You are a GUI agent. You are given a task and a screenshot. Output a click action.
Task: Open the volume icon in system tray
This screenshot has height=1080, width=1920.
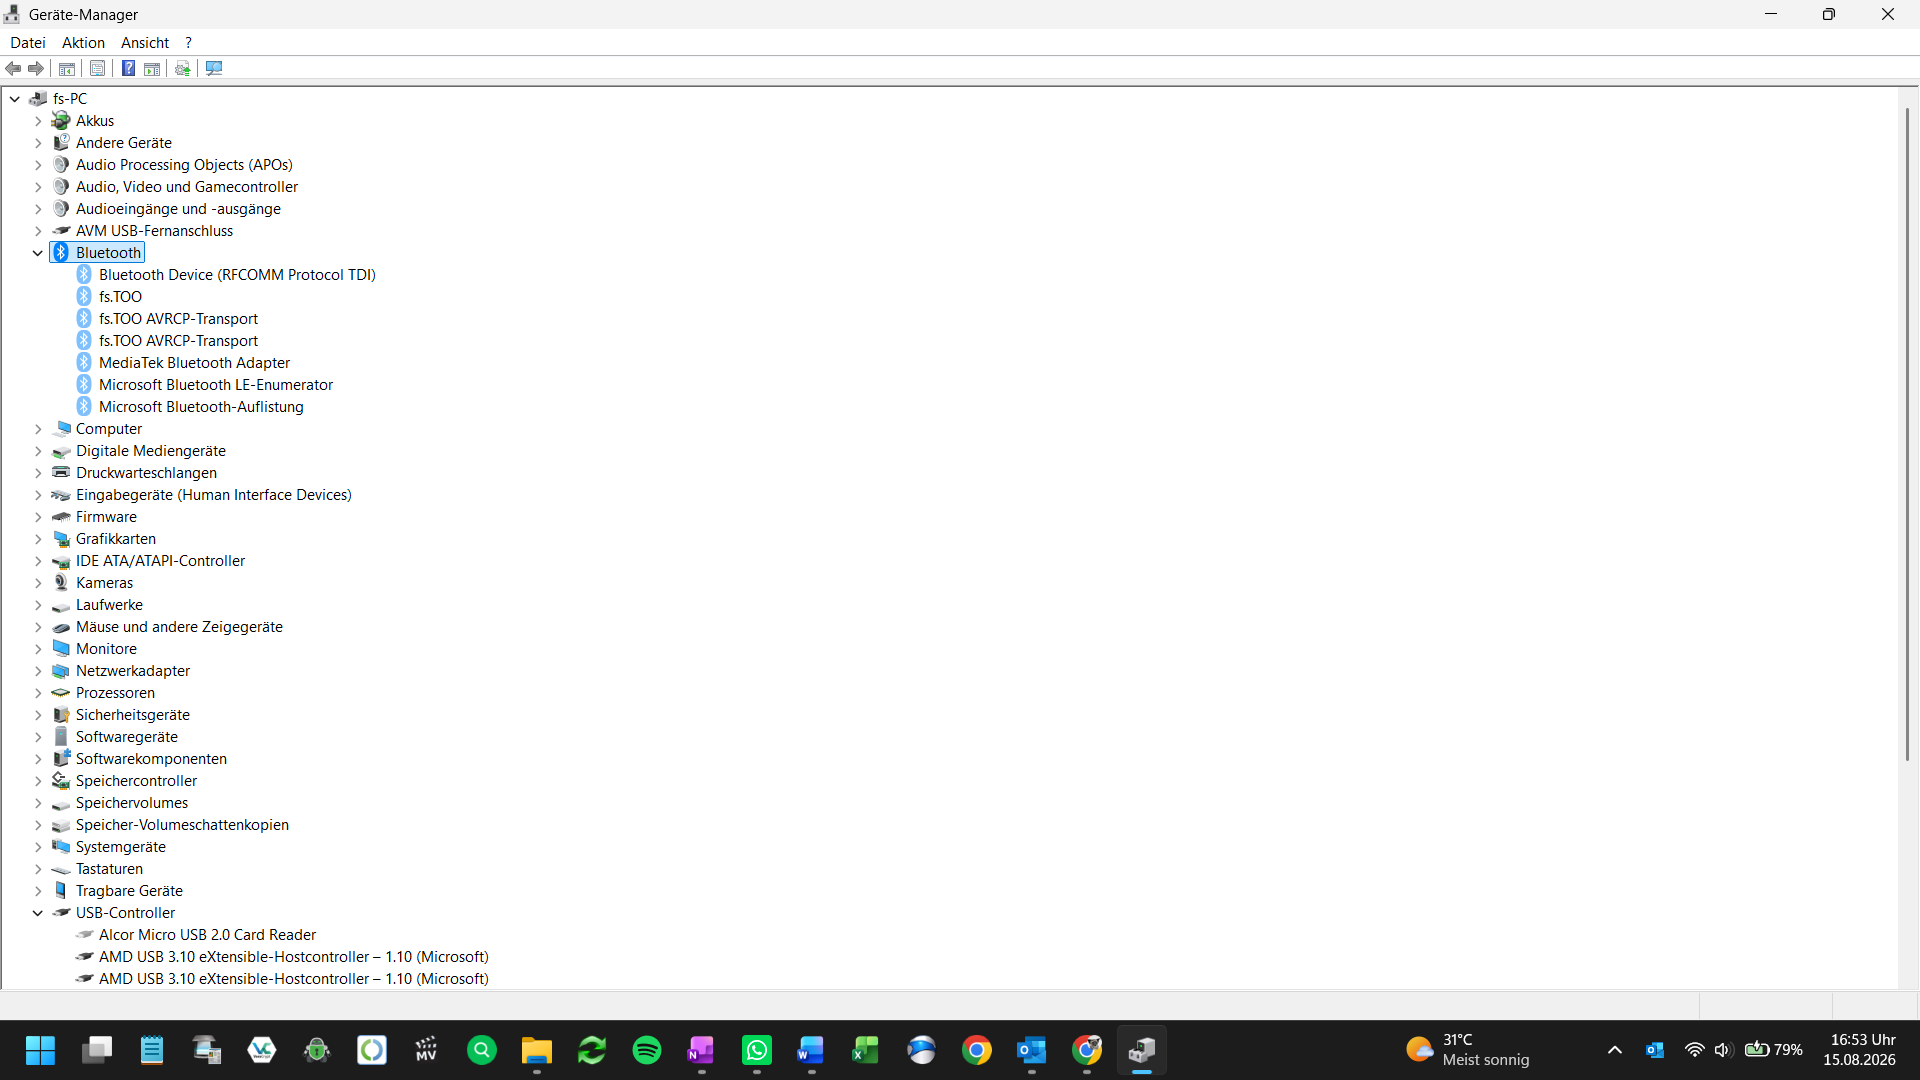click(1722, 1050)
